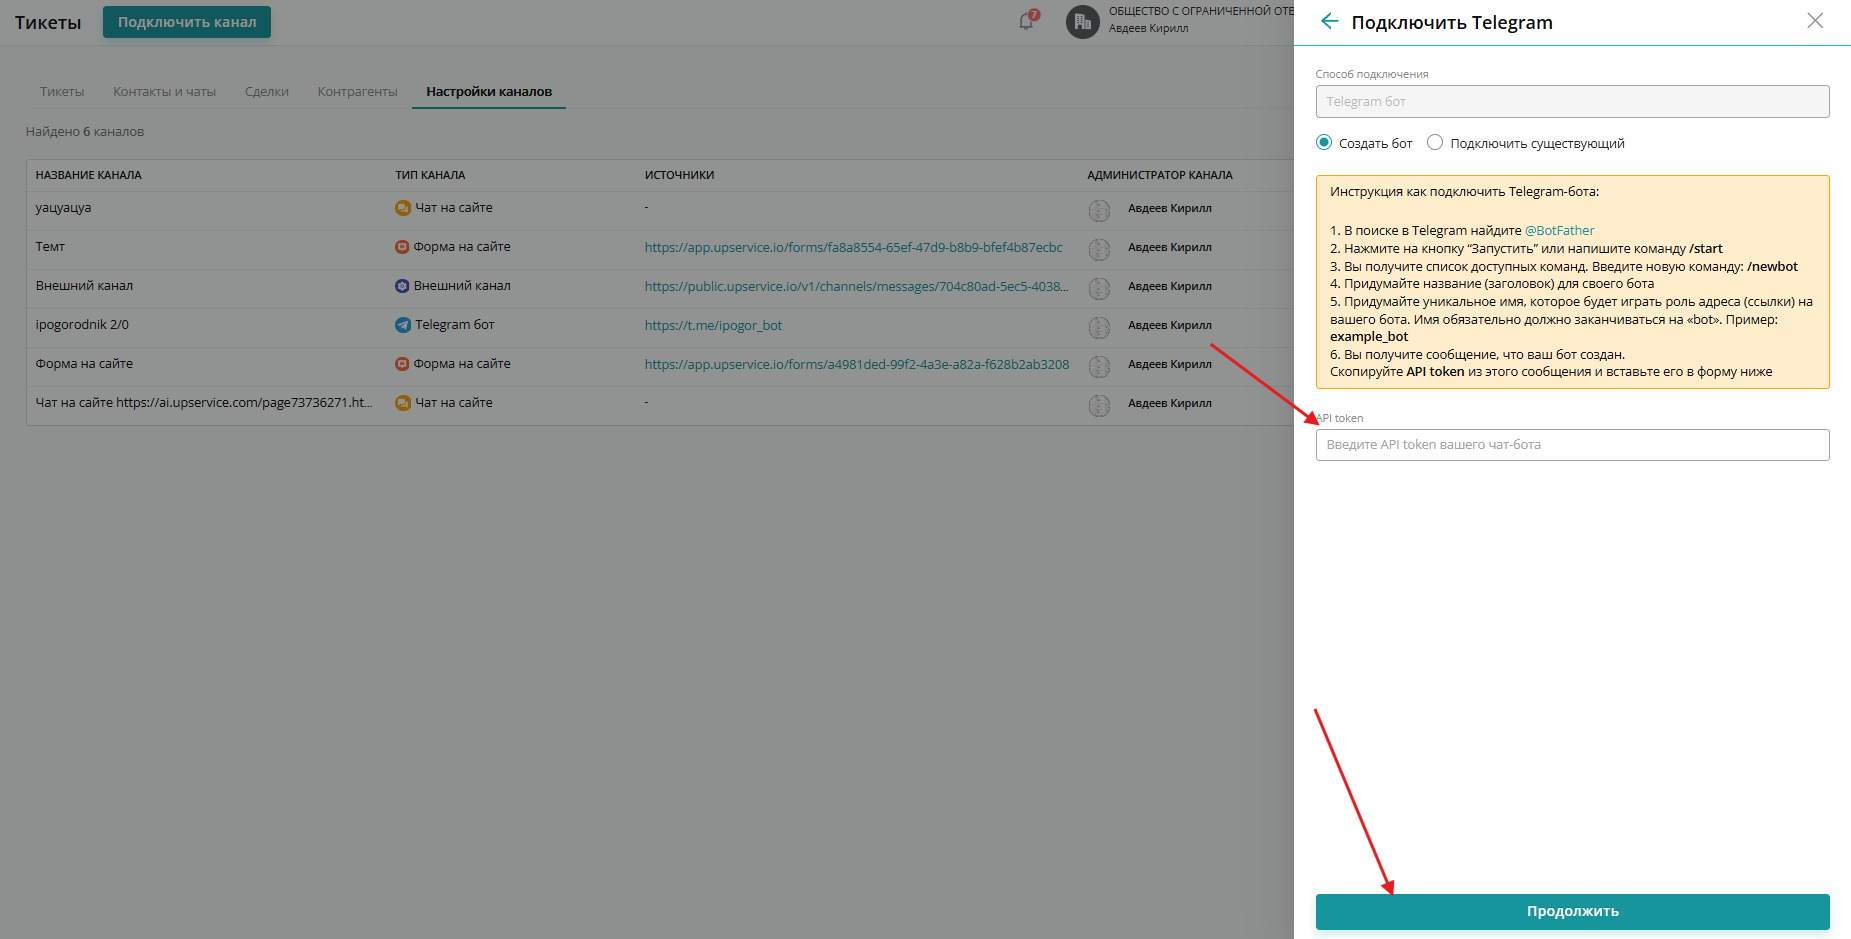Open the Способ подключения dropdown
This screenshot has width=1851, height=939.
click(1572, 101)
